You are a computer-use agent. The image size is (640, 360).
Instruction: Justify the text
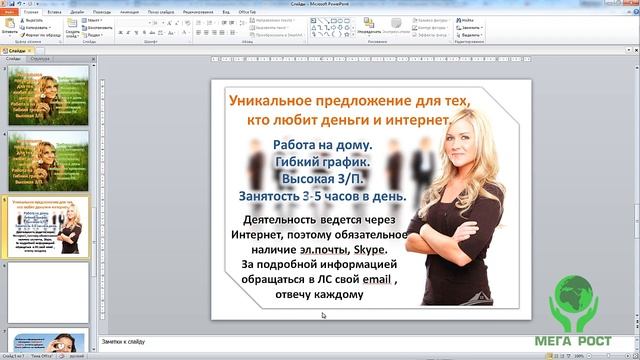click(222, 33)
